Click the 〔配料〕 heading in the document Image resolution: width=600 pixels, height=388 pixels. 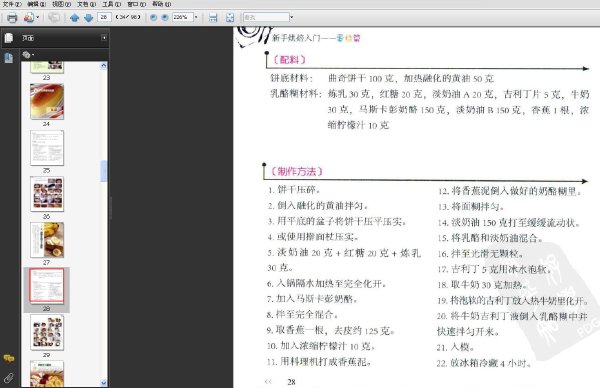pos(289,60)
